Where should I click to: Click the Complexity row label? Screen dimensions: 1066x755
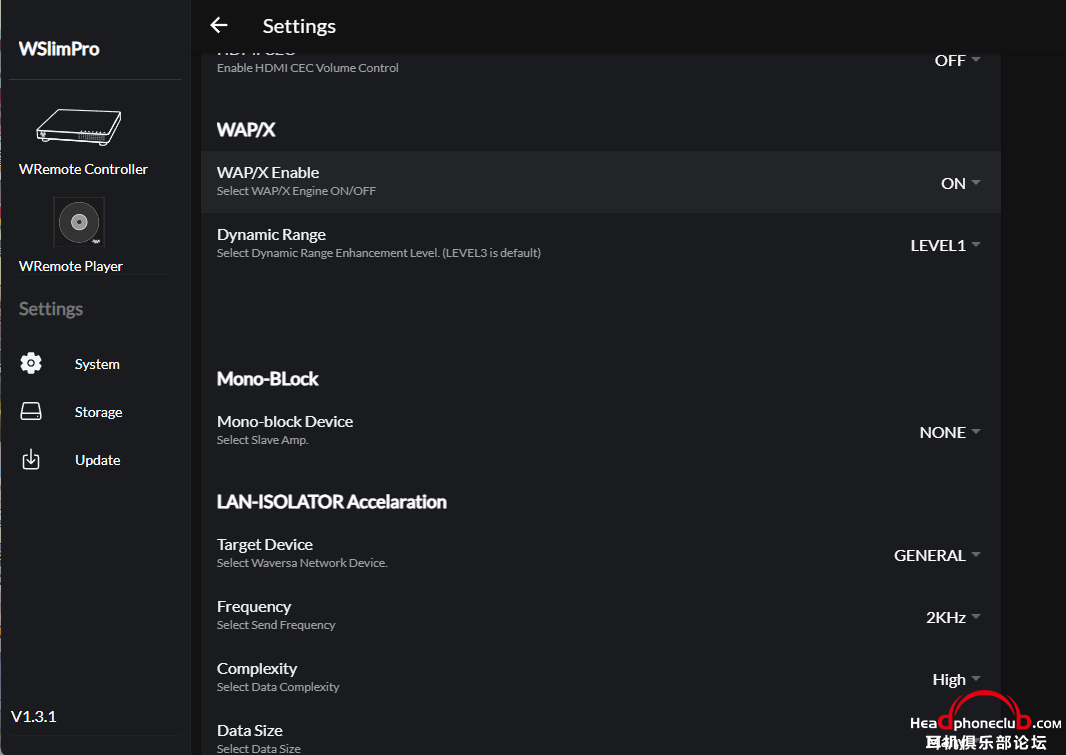257,669
